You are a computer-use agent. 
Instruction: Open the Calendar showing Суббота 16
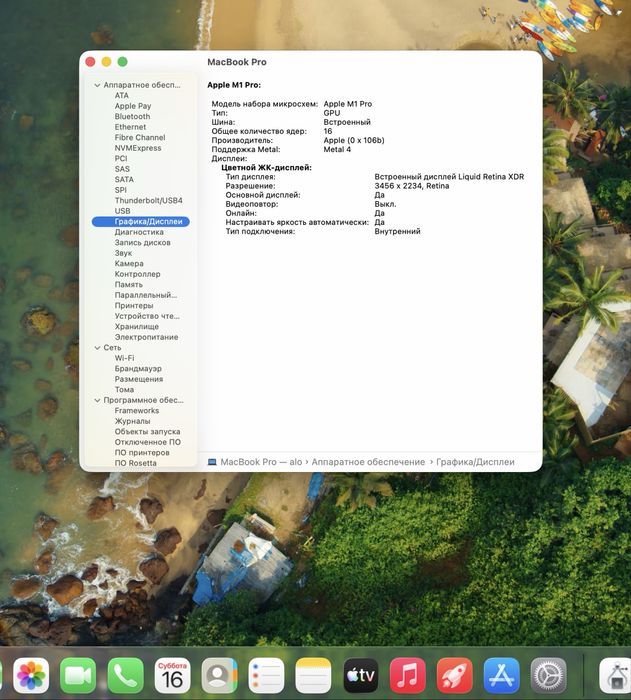[x=172, y=675]
